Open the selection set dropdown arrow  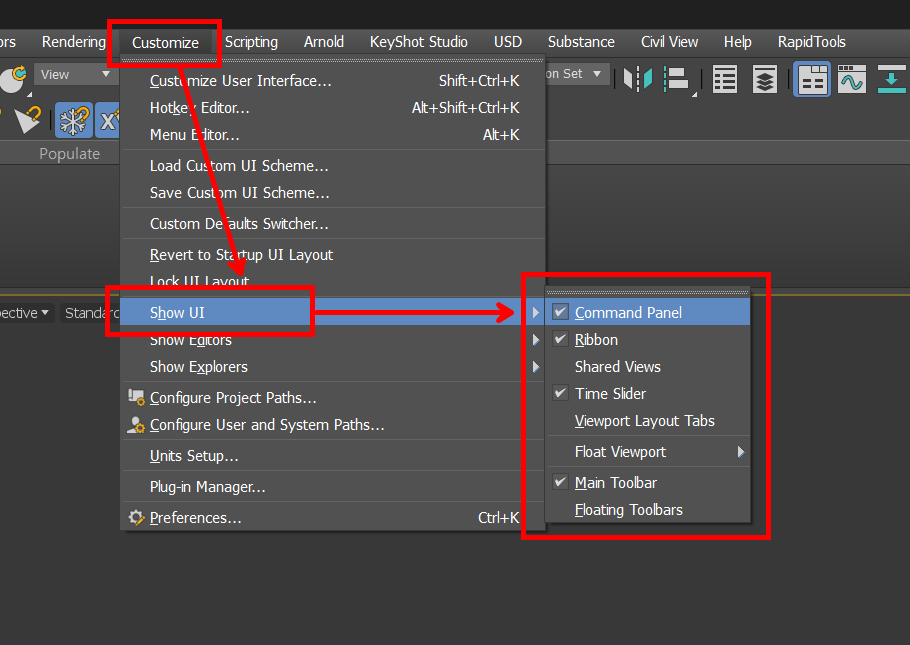pyautogui.click(x=597, y=74)
